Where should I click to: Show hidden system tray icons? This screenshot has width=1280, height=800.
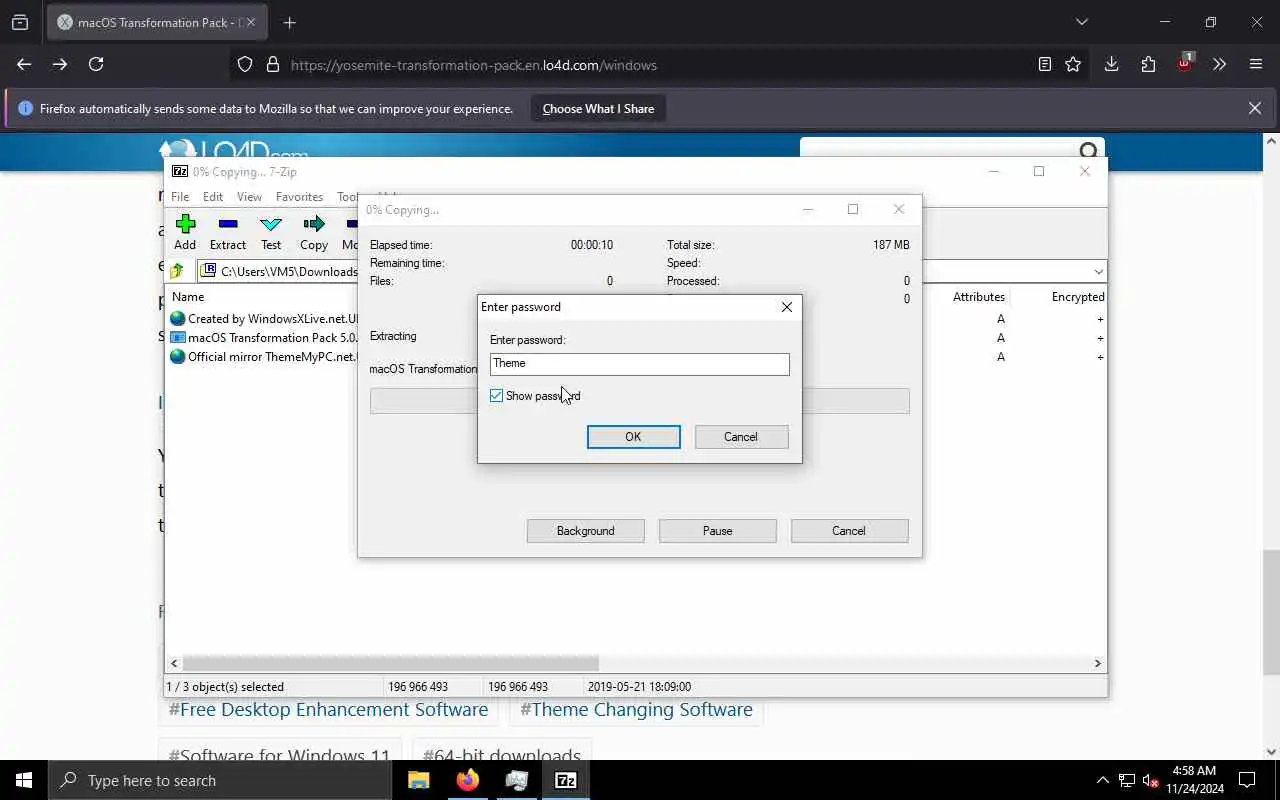(1103, 780)
